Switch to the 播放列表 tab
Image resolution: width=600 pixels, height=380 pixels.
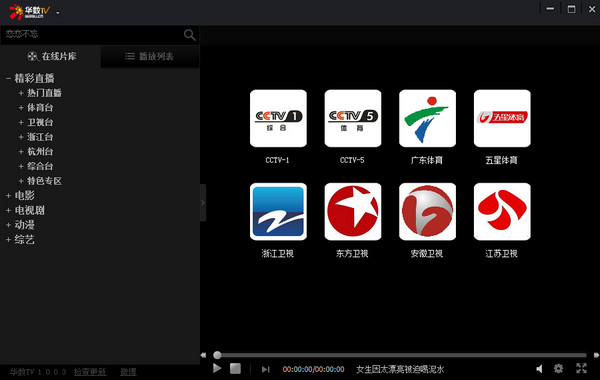[150, 57]
